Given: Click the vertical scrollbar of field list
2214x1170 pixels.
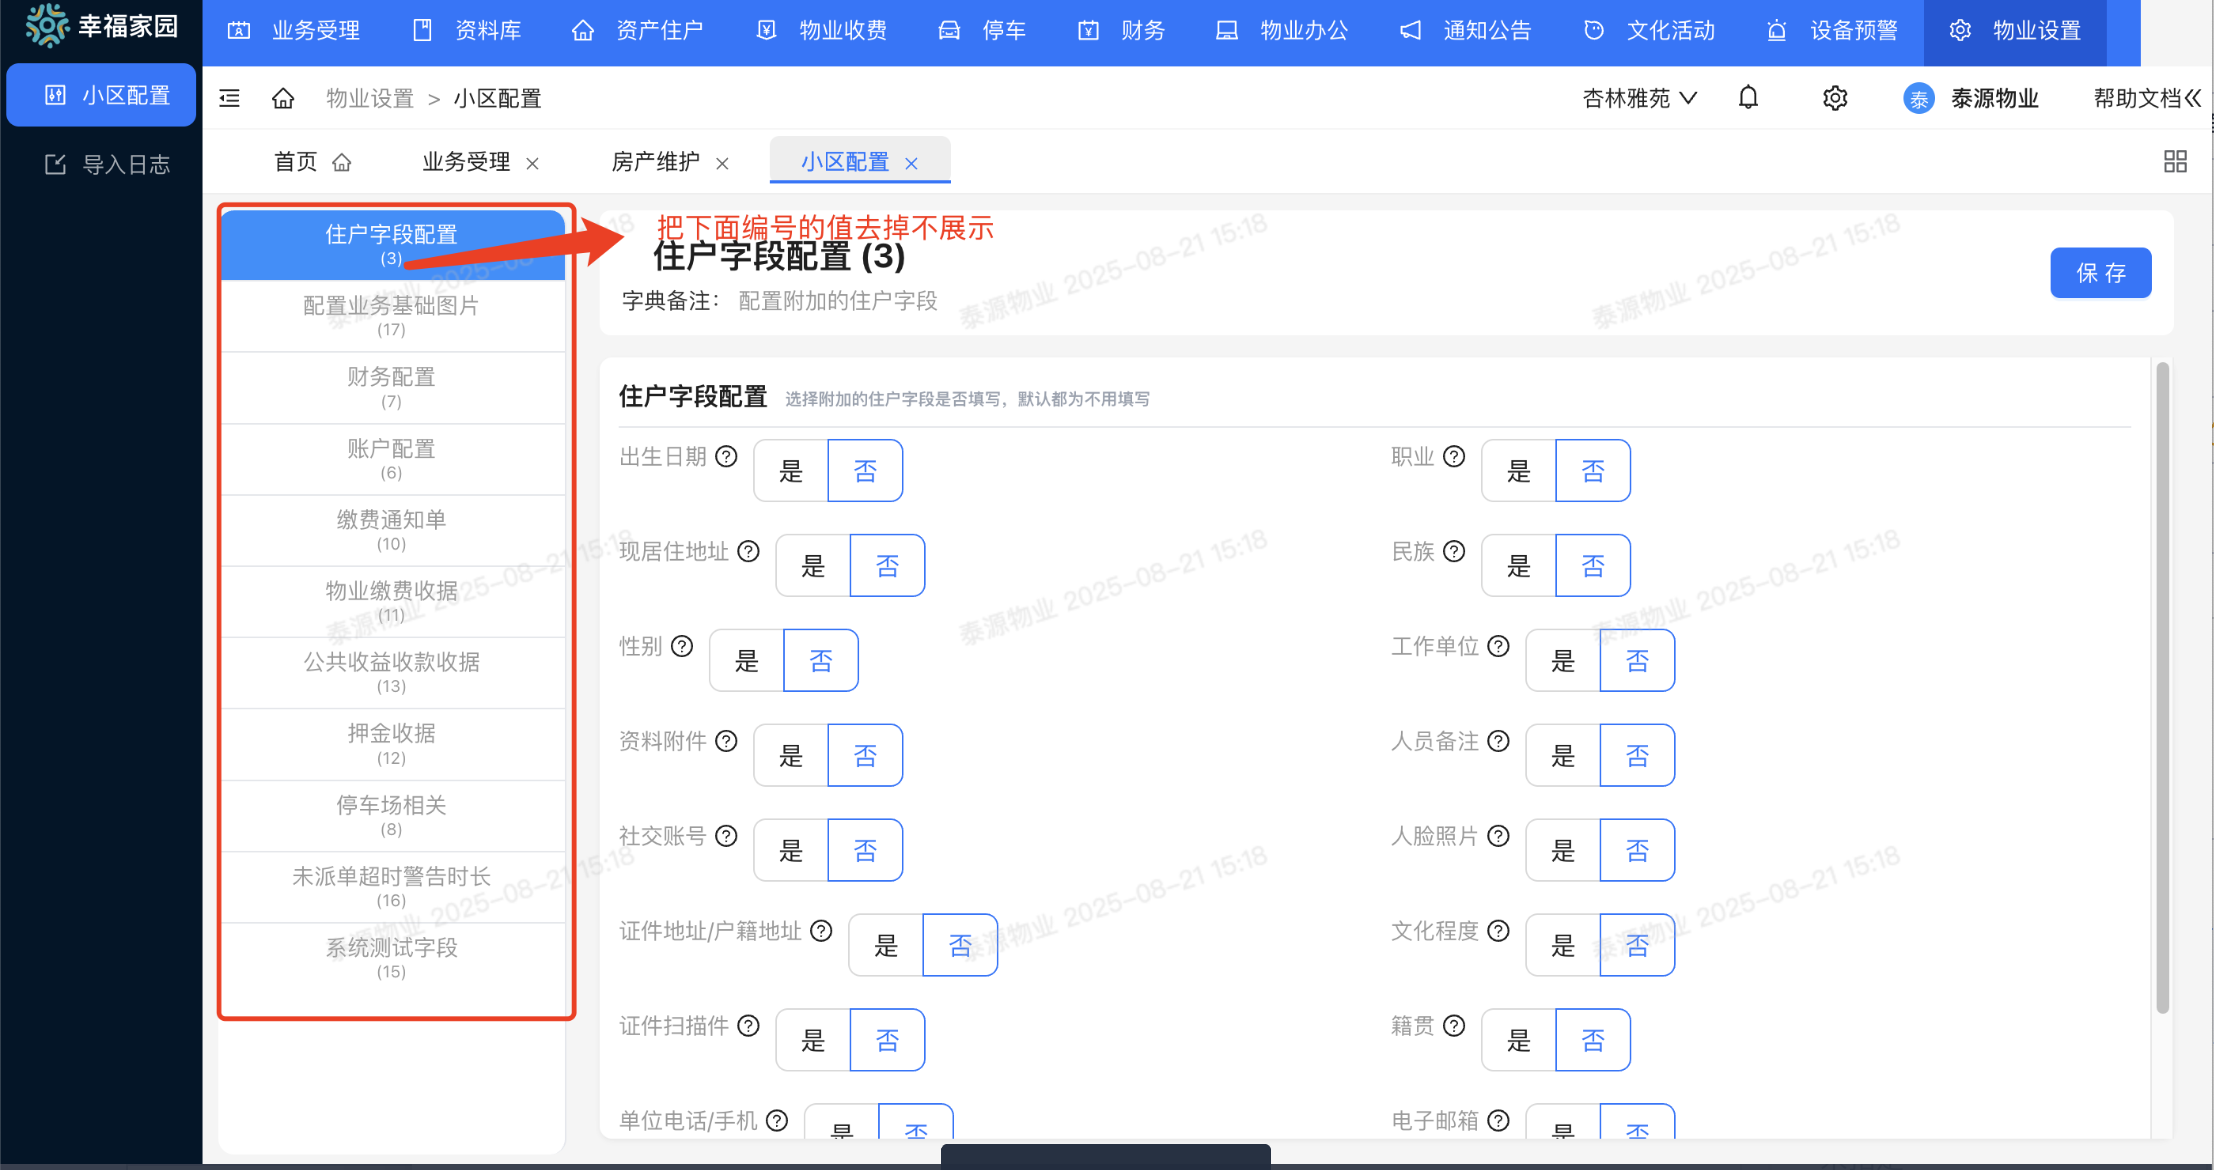Looking at the screenshot, I should pos(2162,690).
